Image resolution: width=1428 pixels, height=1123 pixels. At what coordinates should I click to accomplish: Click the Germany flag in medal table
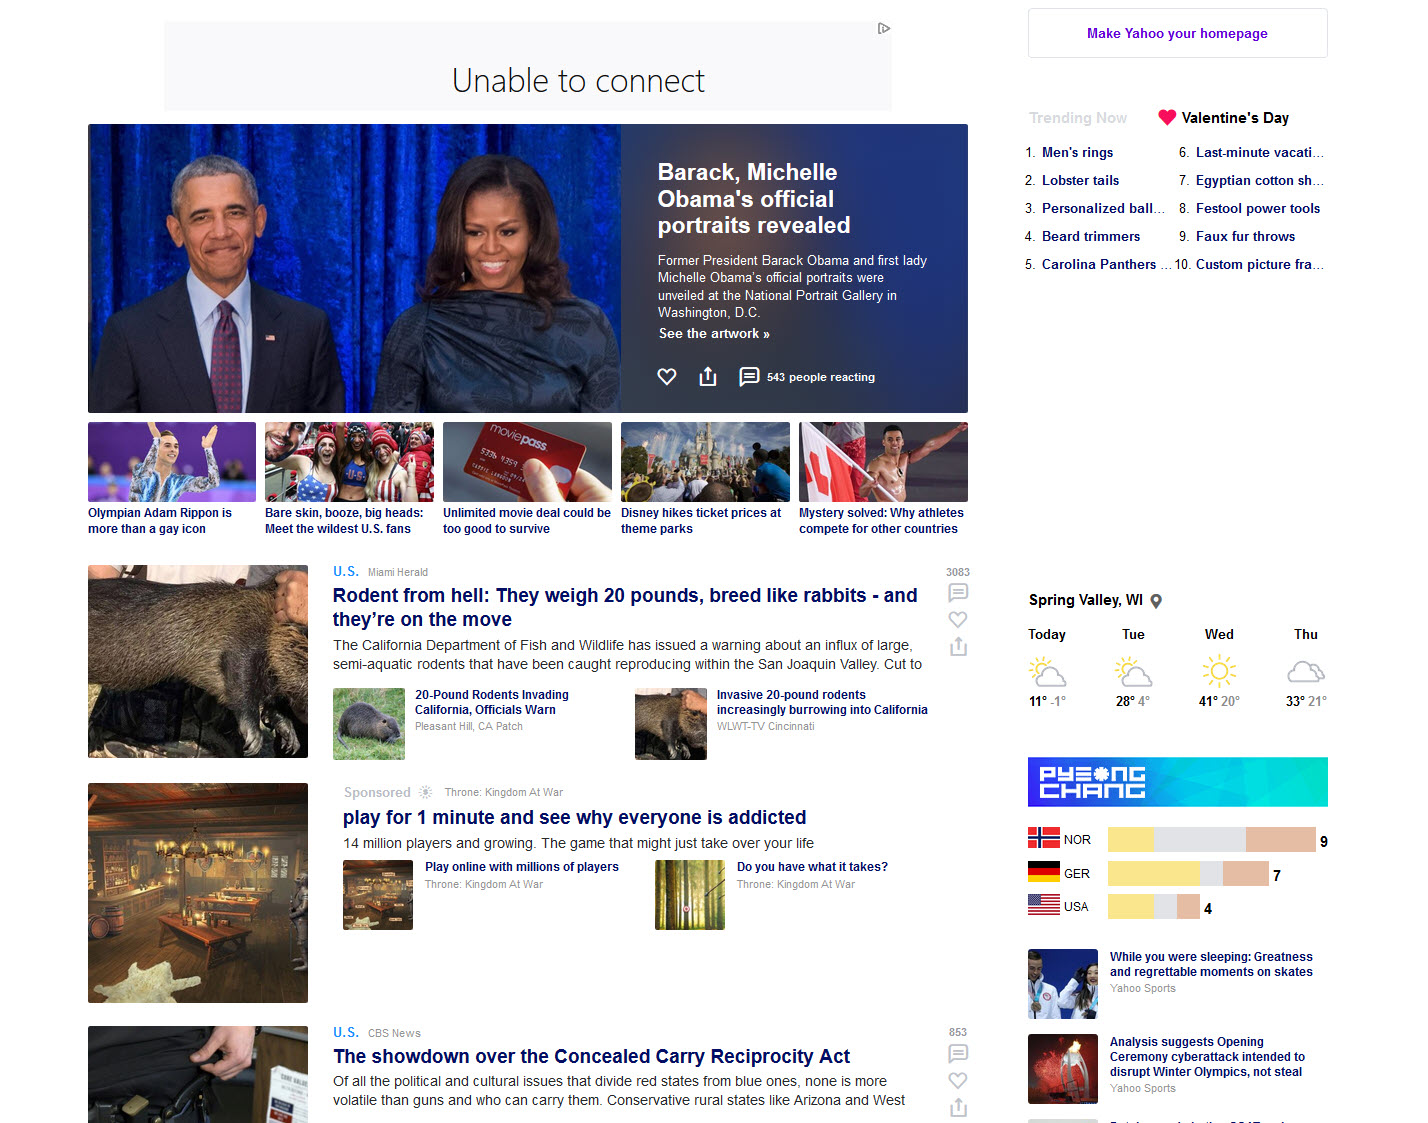pos(1044,872)
